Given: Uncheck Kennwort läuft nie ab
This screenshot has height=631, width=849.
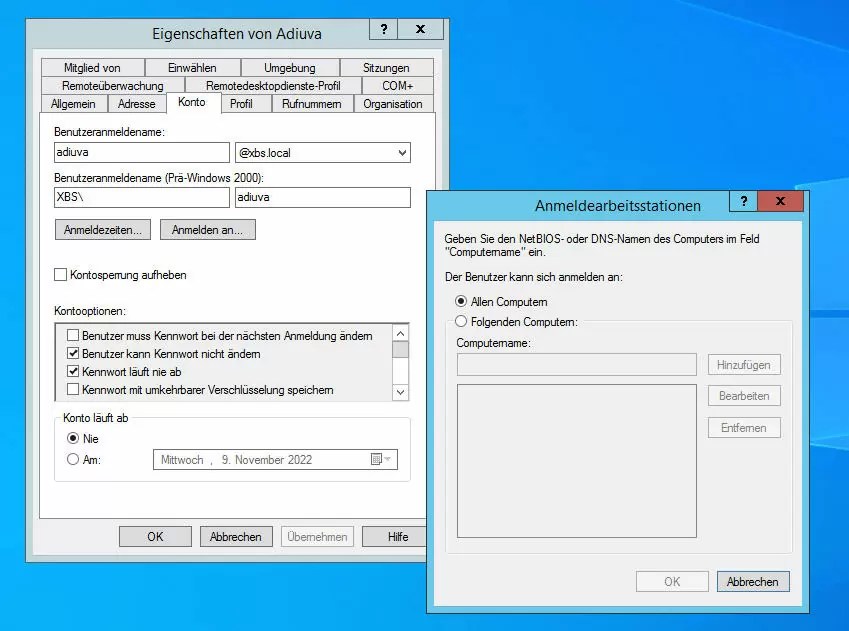Looking at the screenshot, I should coord(73,371).
